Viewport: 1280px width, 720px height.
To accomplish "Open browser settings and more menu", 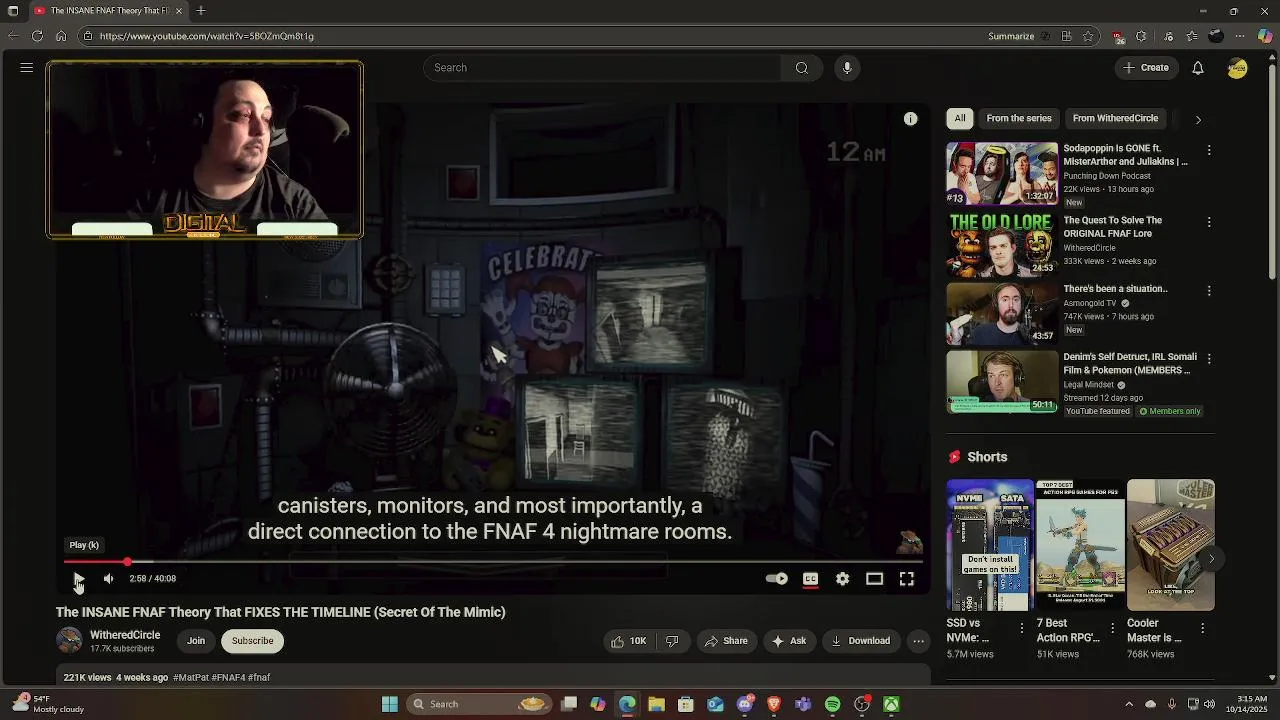I will click(x=1241, y=36).
